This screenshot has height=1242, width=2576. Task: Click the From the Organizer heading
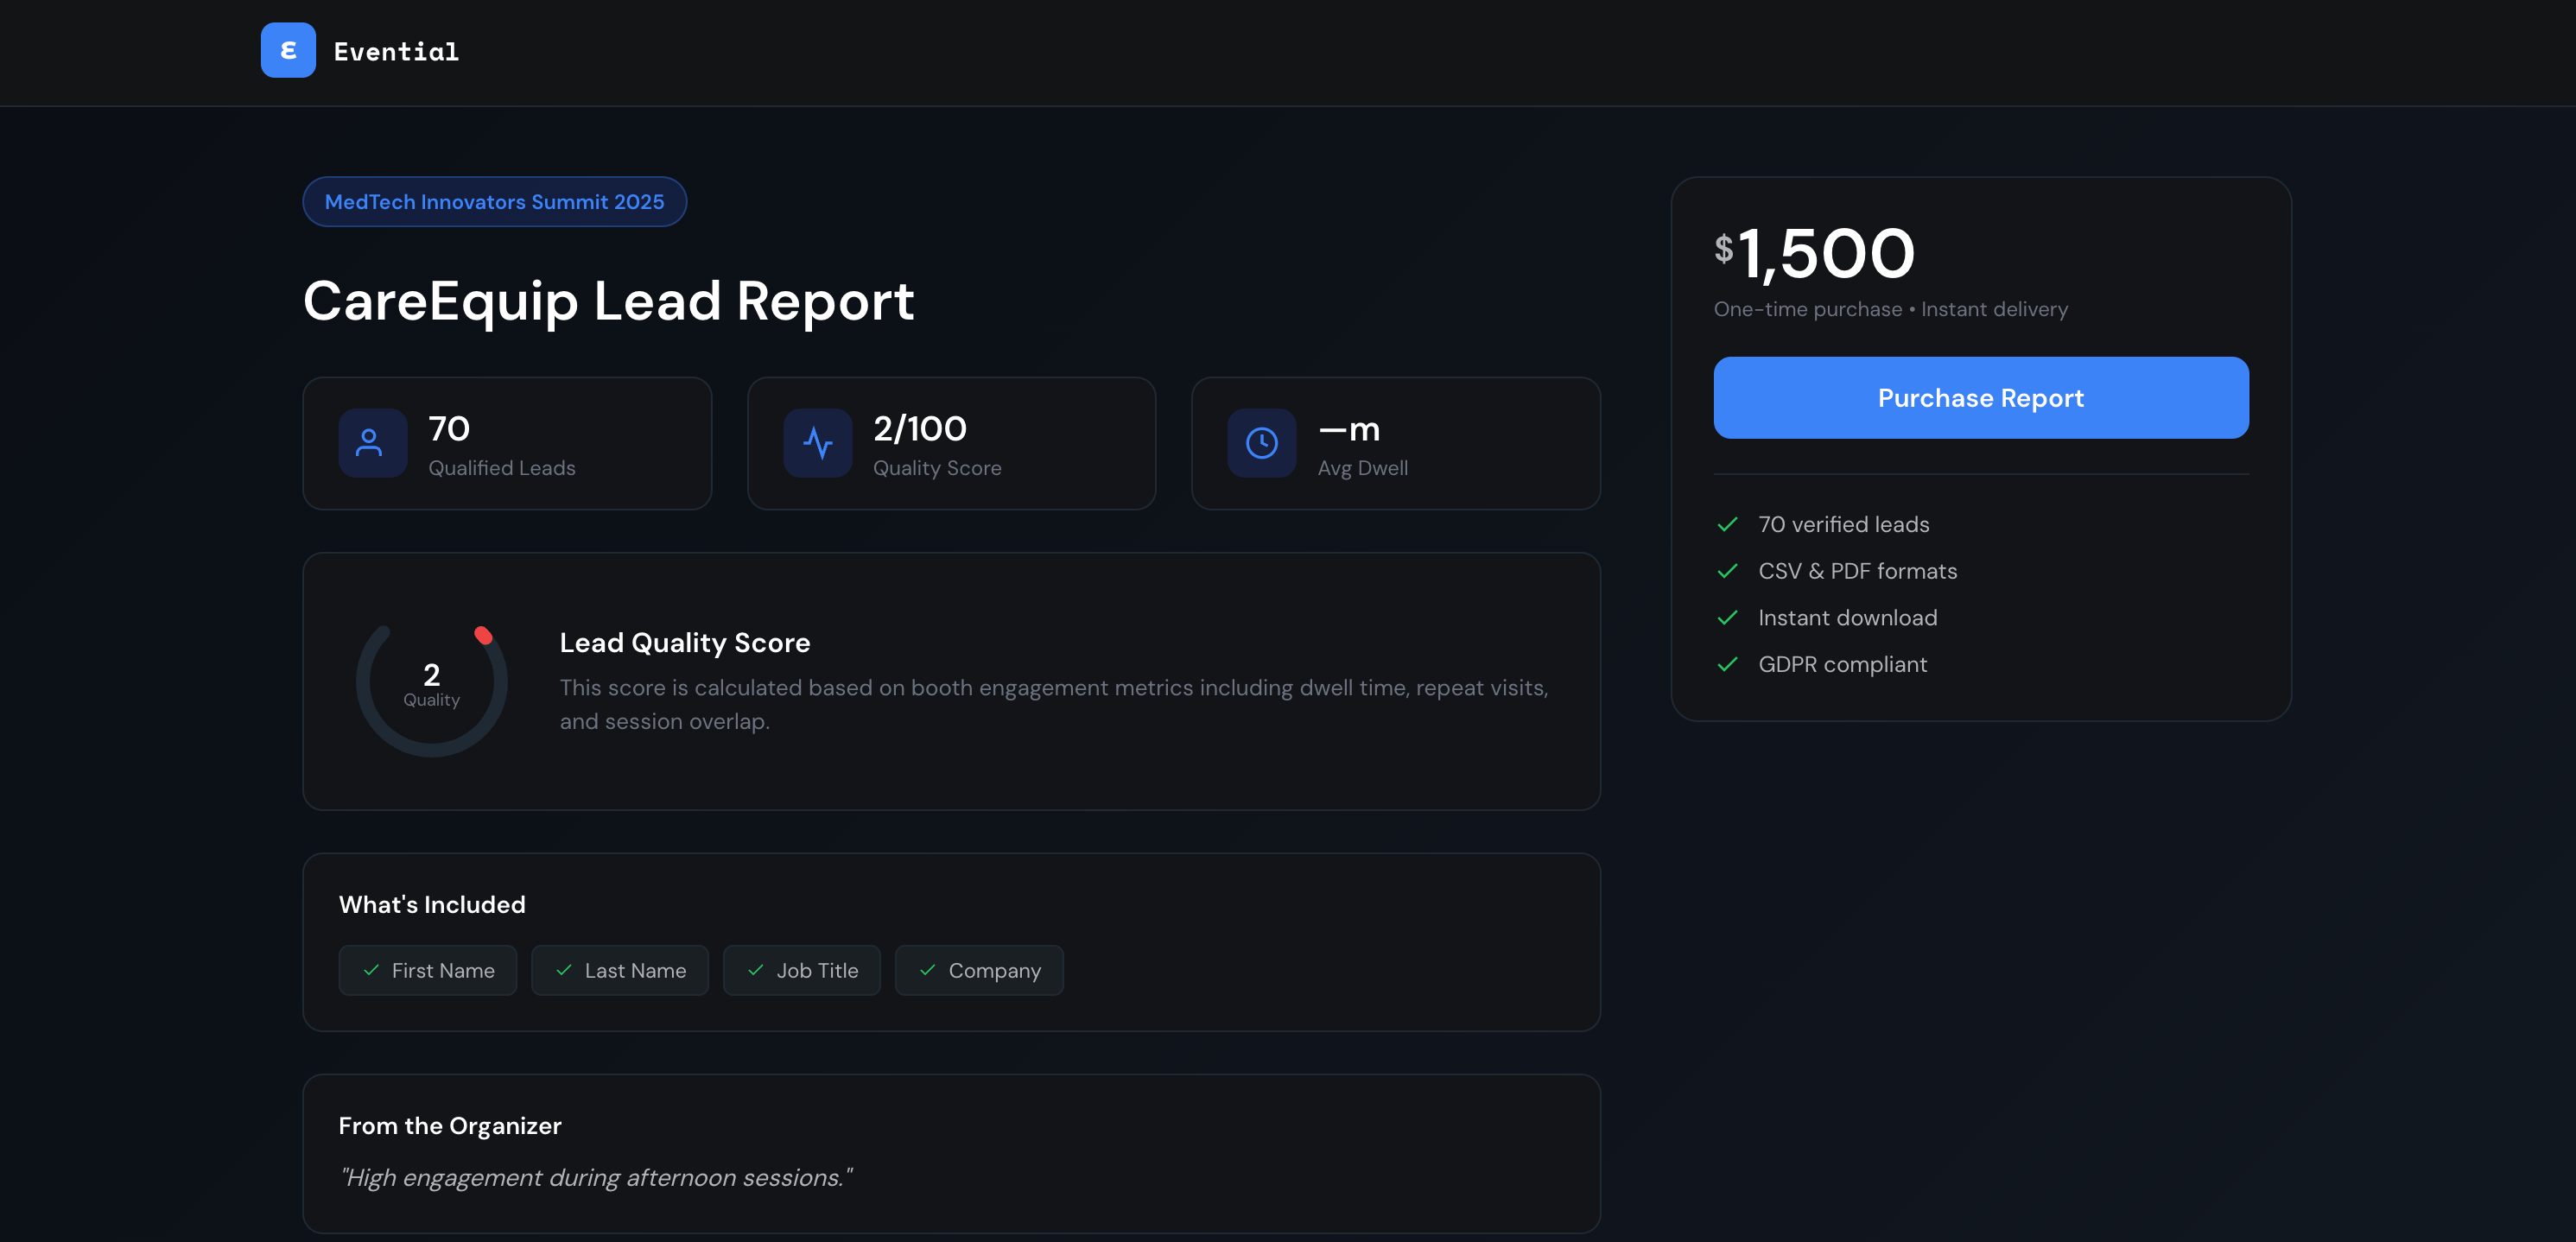coord(450,1126)
